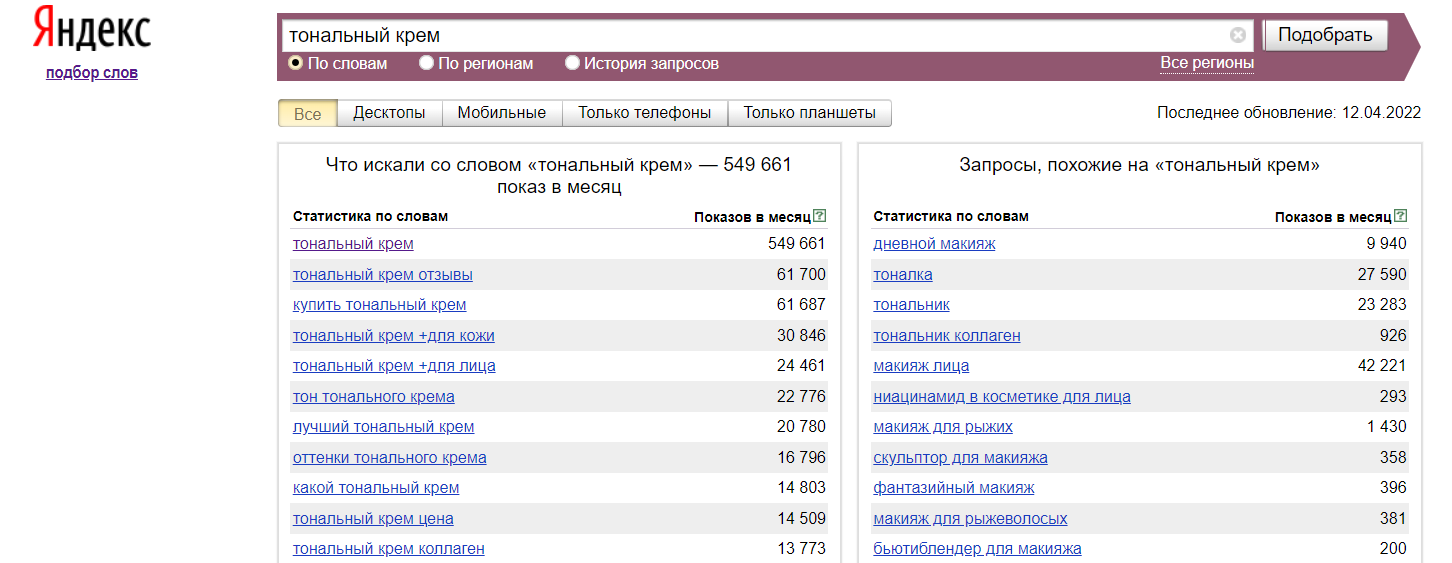Open 'тональный крем цена' link

pyautogui.click(x=373, y=519)
